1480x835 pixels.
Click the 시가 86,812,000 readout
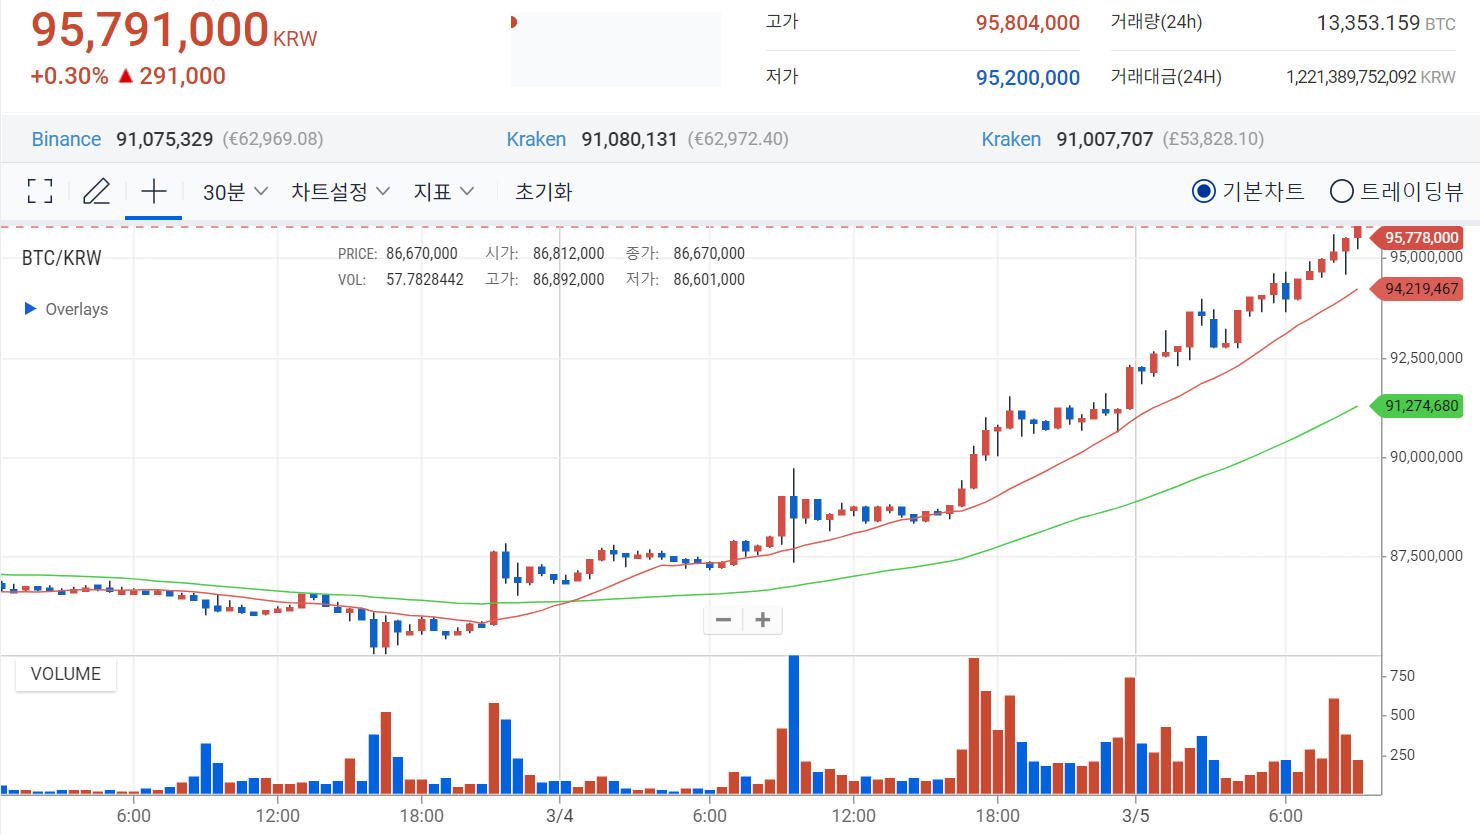point(545,254)
